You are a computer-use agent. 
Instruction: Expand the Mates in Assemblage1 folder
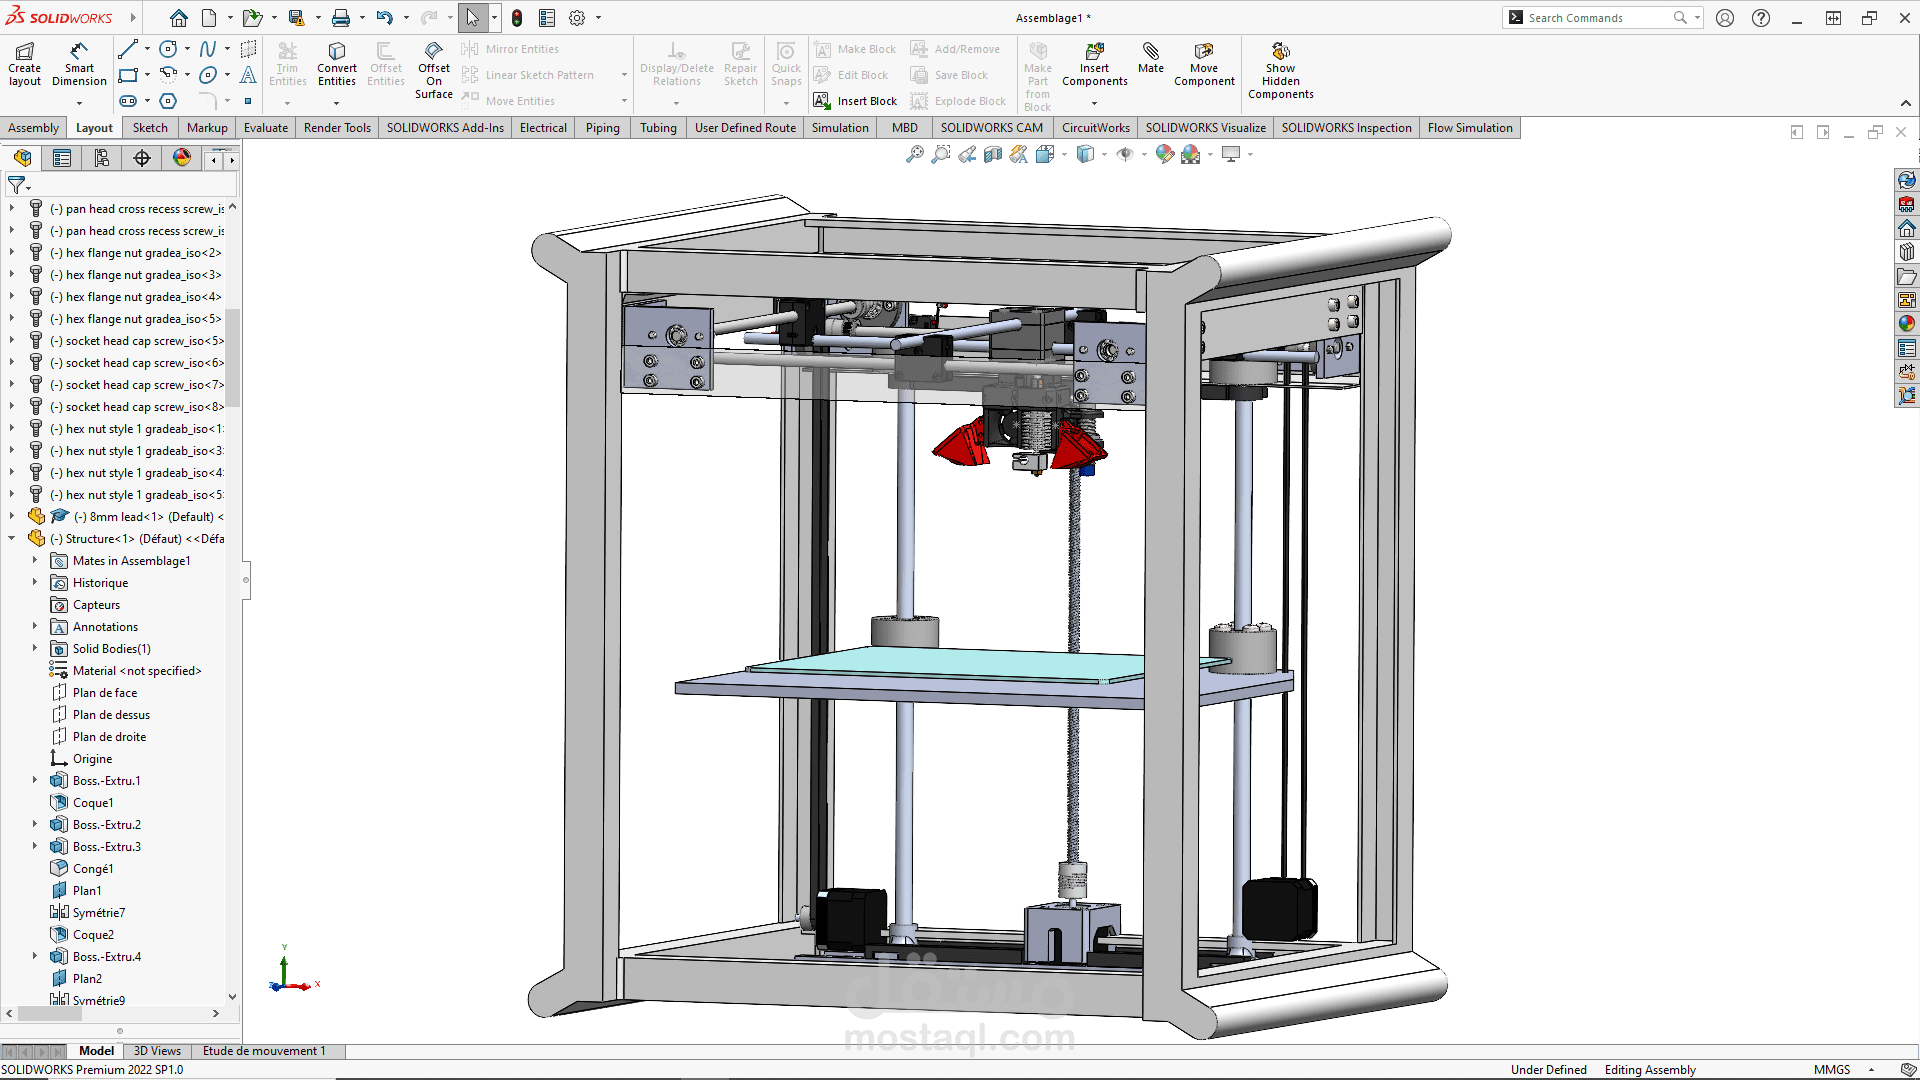tap(33, 560)
